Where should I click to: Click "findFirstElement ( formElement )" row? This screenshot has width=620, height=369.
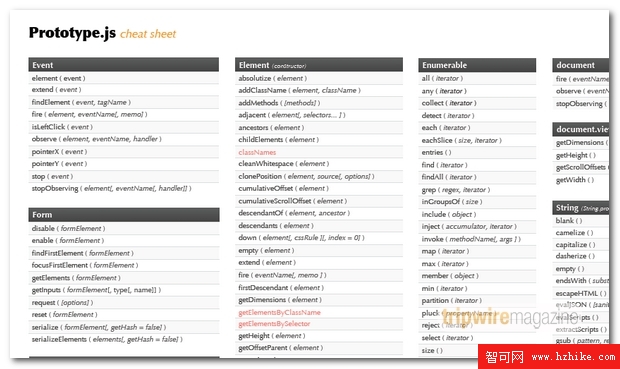point(124,253)
